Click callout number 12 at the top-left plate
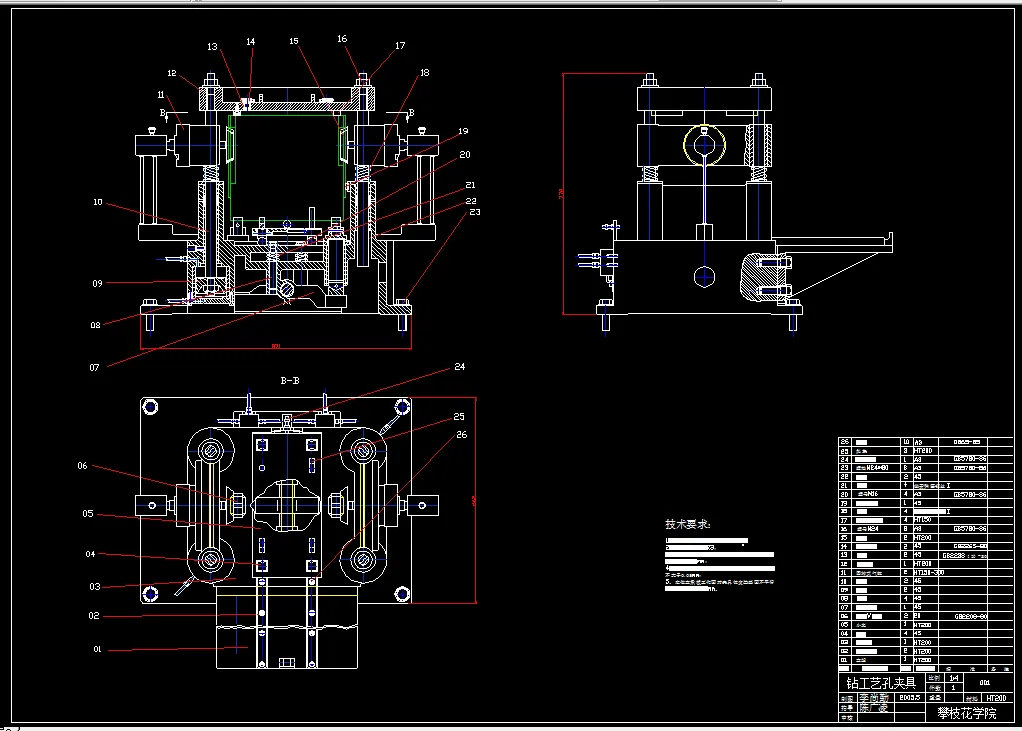The height and width of the screenshot is (731, 1022). pos(172,73)
